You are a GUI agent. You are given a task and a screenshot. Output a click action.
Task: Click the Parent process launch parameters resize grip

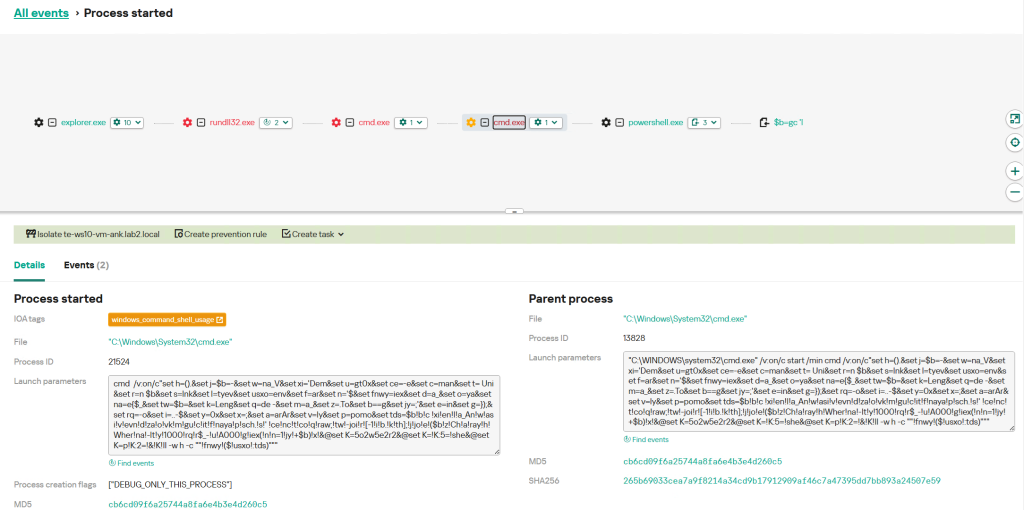(x=1011, y=428)
